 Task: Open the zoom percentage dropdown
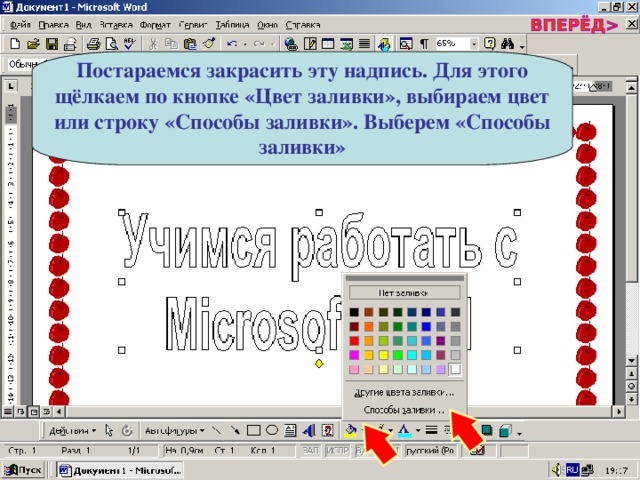[474, 43]
